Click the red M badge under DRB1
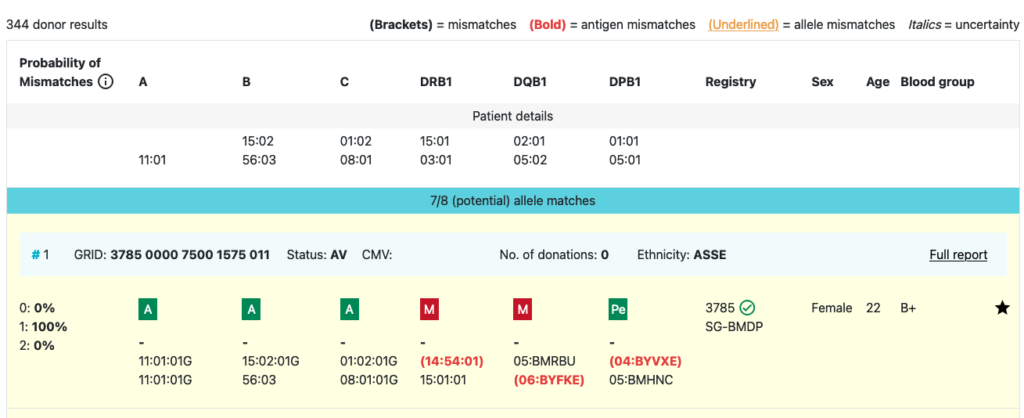This screenshot has height=418, width=1024. point(430,310)
